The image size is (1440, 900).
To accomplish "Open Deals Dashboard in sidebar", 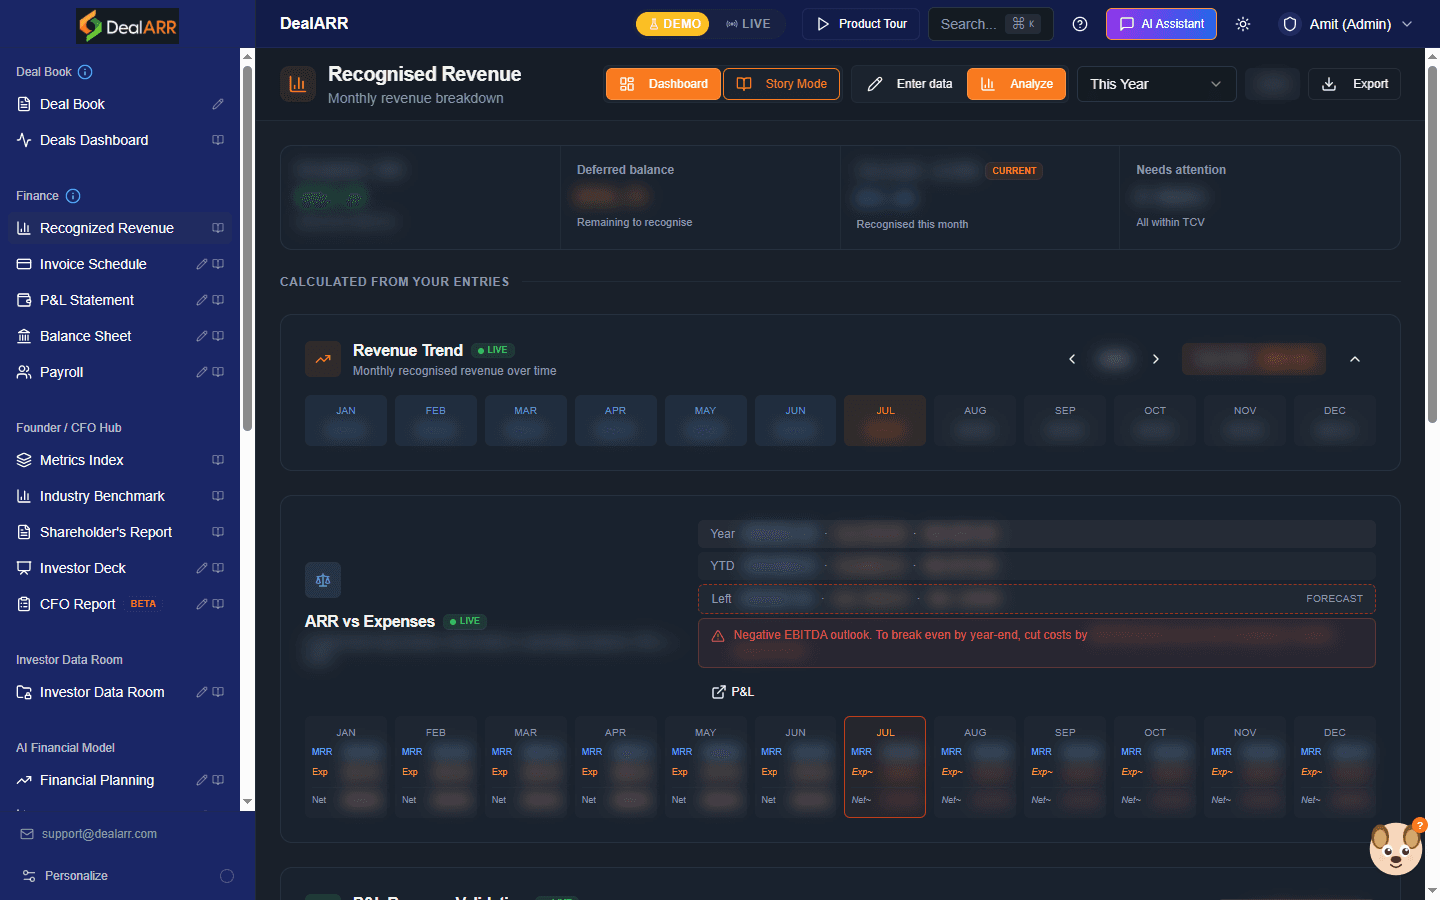I will coord(94,140).
